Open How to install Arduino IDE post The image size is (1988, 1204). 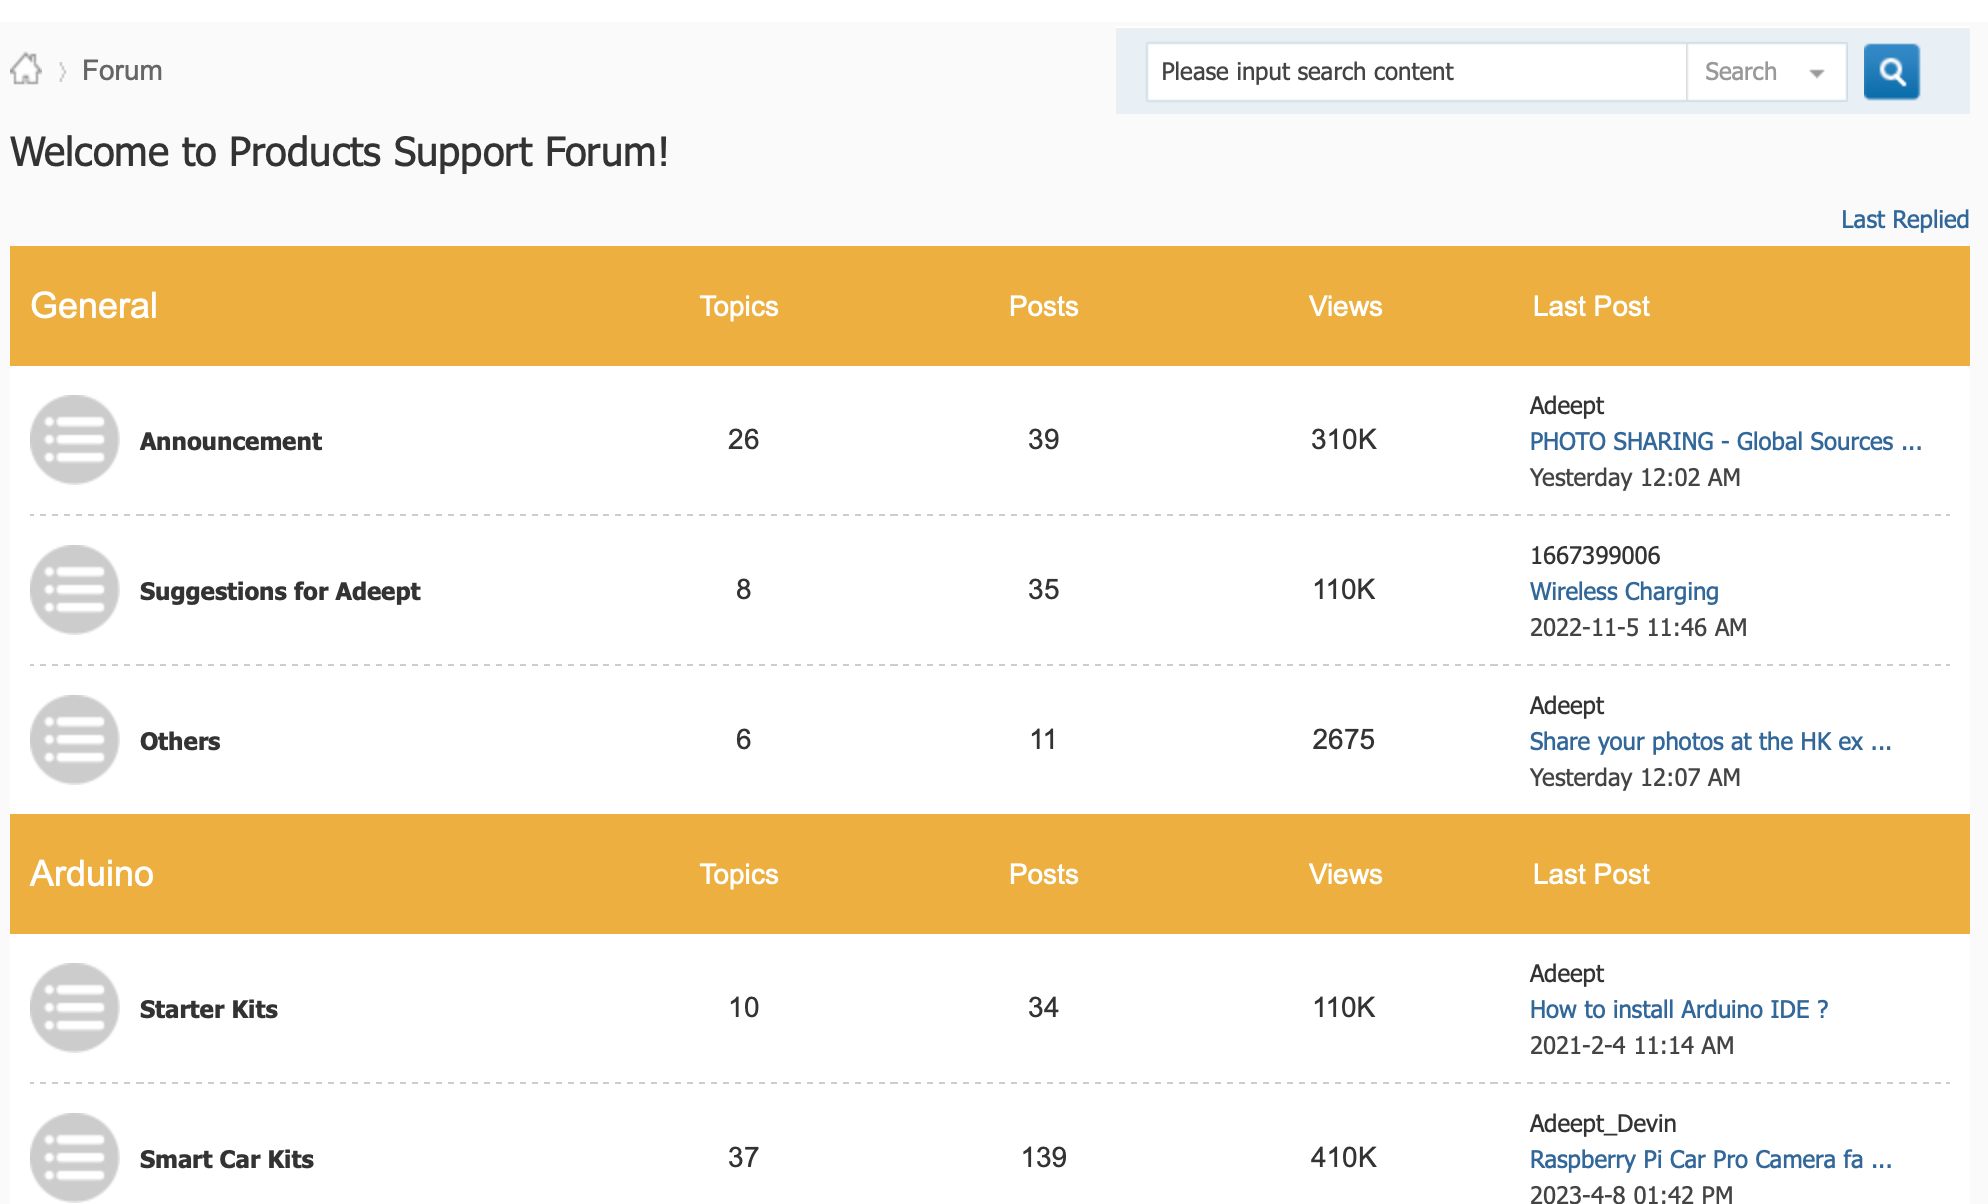[1679, 1009]
